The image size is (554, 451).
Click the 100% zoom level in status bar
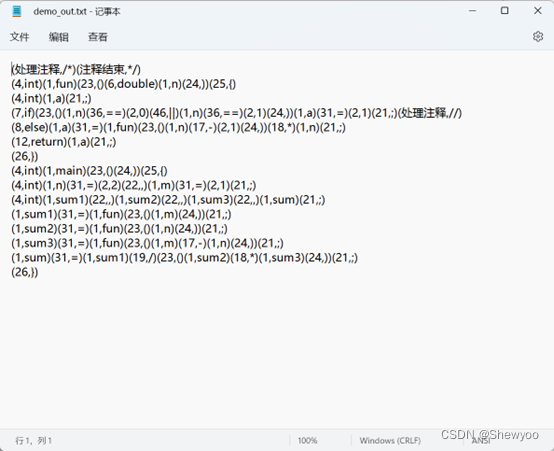(x=307, y=440)
